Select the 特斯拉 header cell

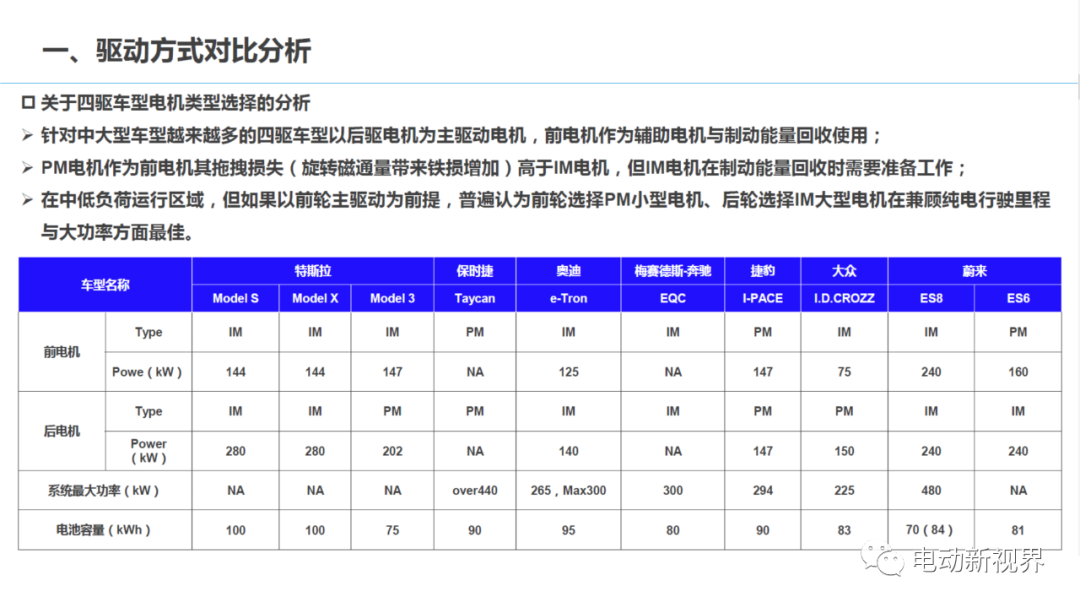[313, 271]
